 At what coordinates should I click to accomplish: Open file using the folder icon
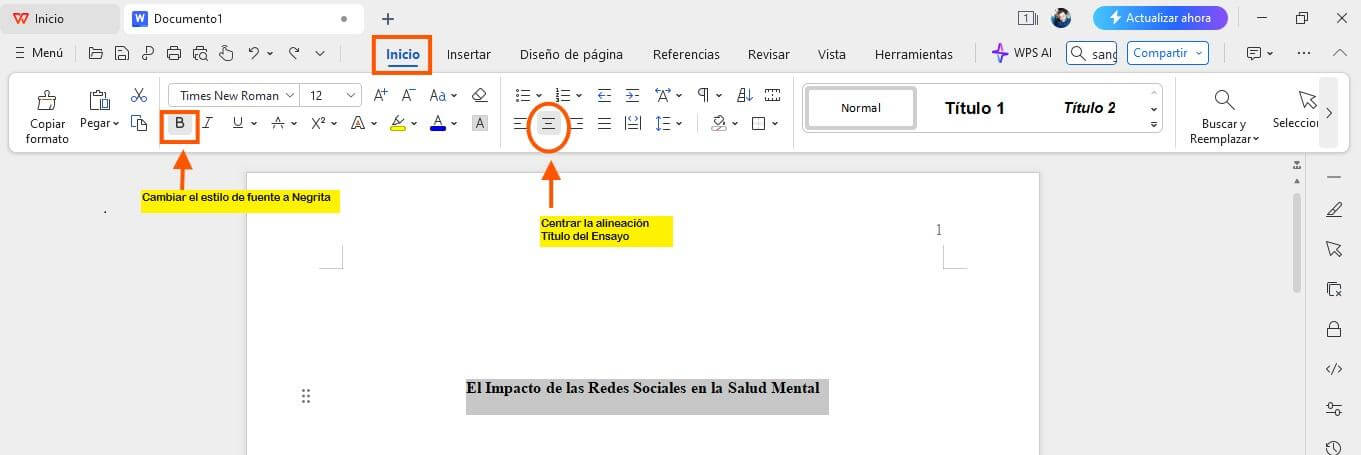[x=96, y=53]
